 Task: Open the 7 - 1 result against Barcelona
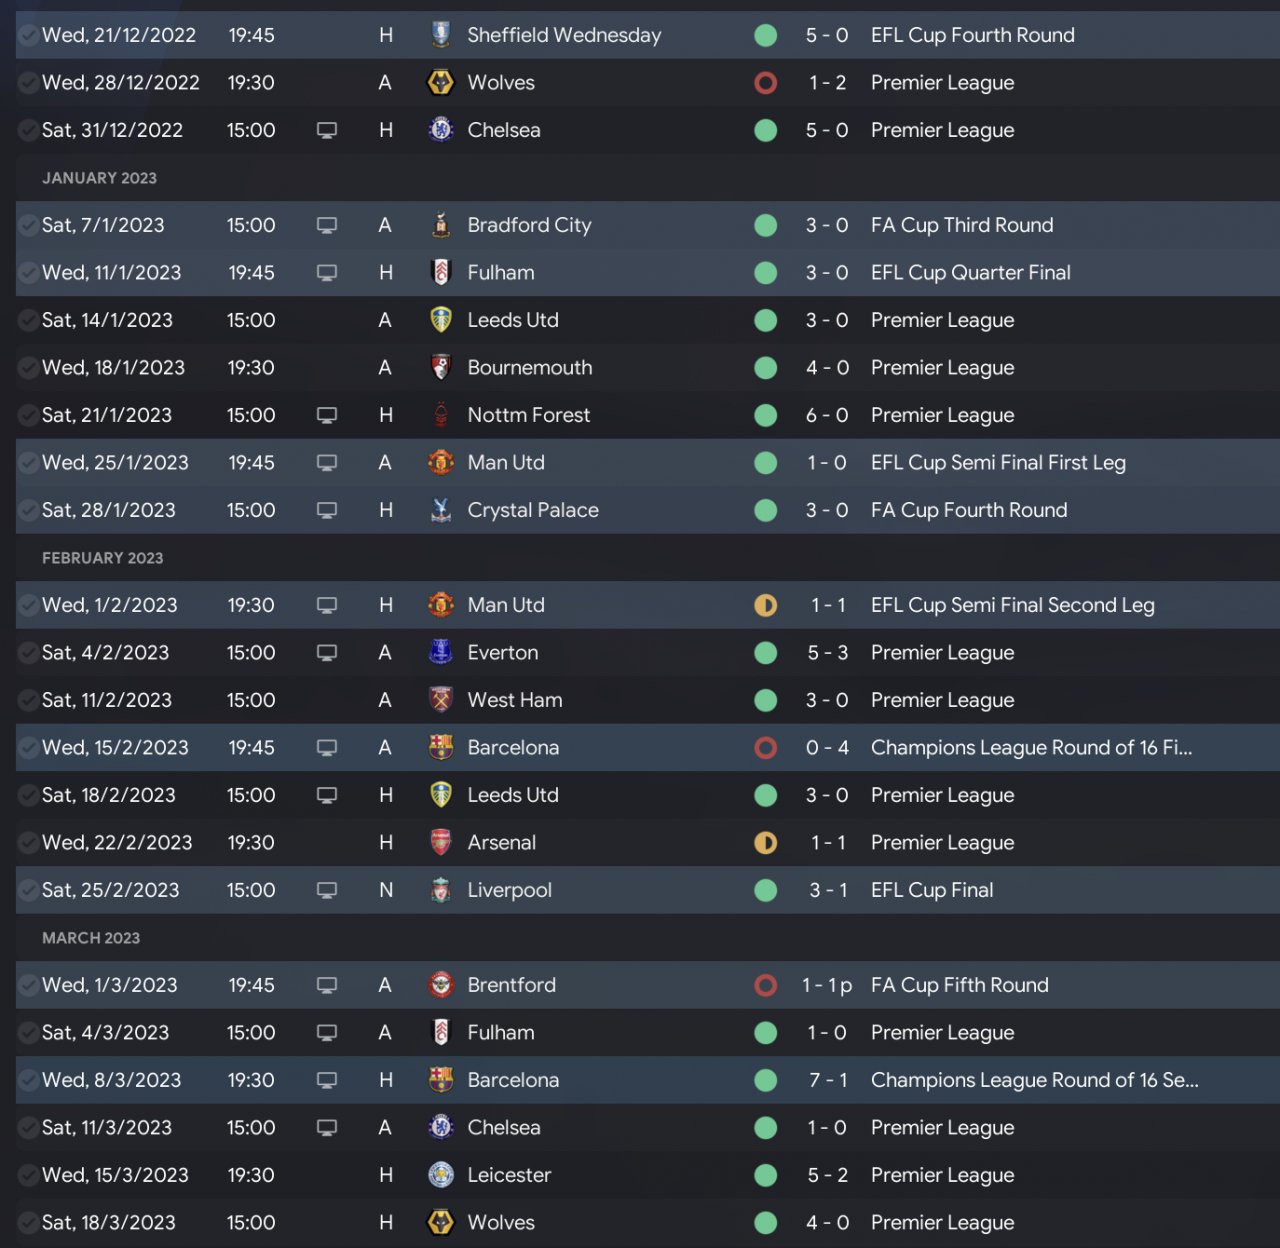pyautogui.click(x=827, y=1080)
